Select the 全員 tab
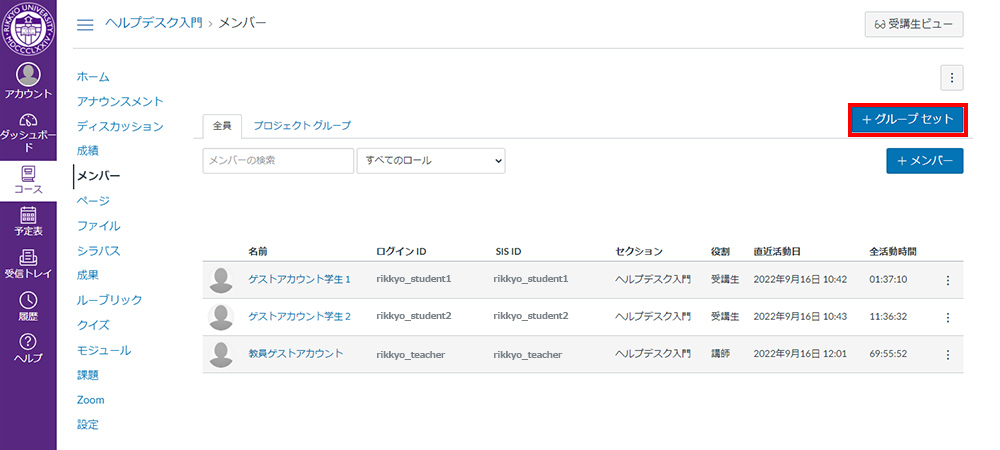The height and width of the screenshot is (450, 1000). pyautogui.click(x=221, y=126)
